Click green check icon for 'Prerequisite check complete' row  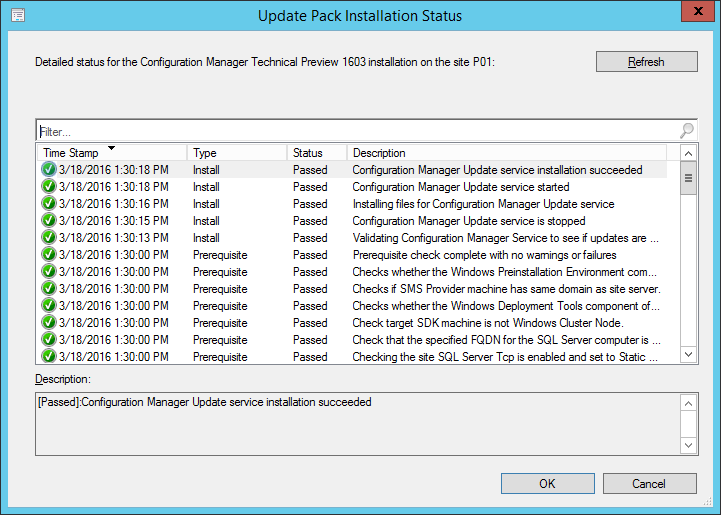tap(49, 255)
